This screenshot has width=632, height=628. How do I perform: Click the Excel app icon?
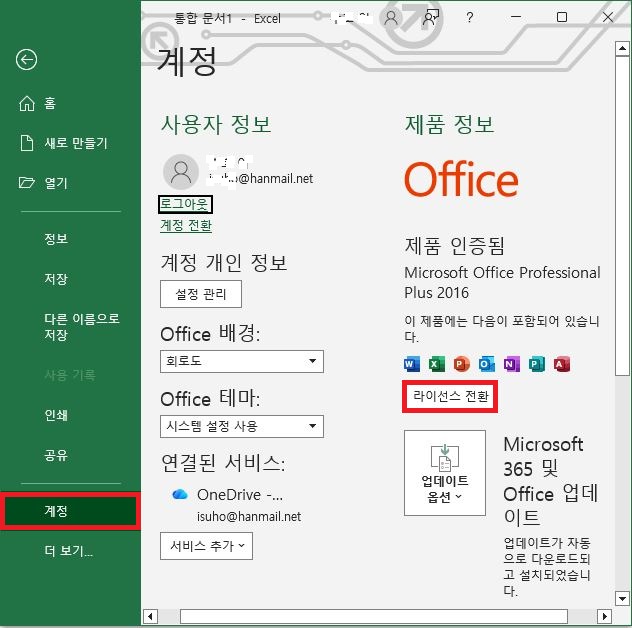(437, 364)
